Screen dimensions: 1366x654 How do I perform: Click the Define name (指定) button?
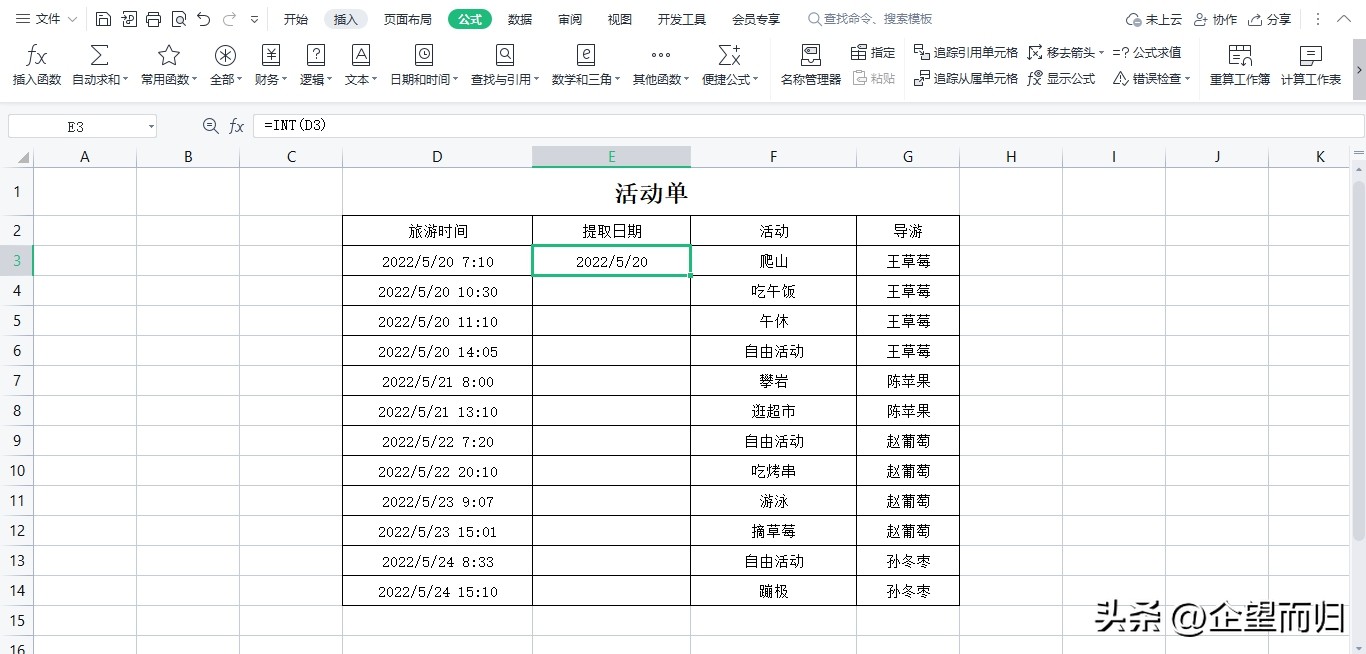[x=873, y=53]
